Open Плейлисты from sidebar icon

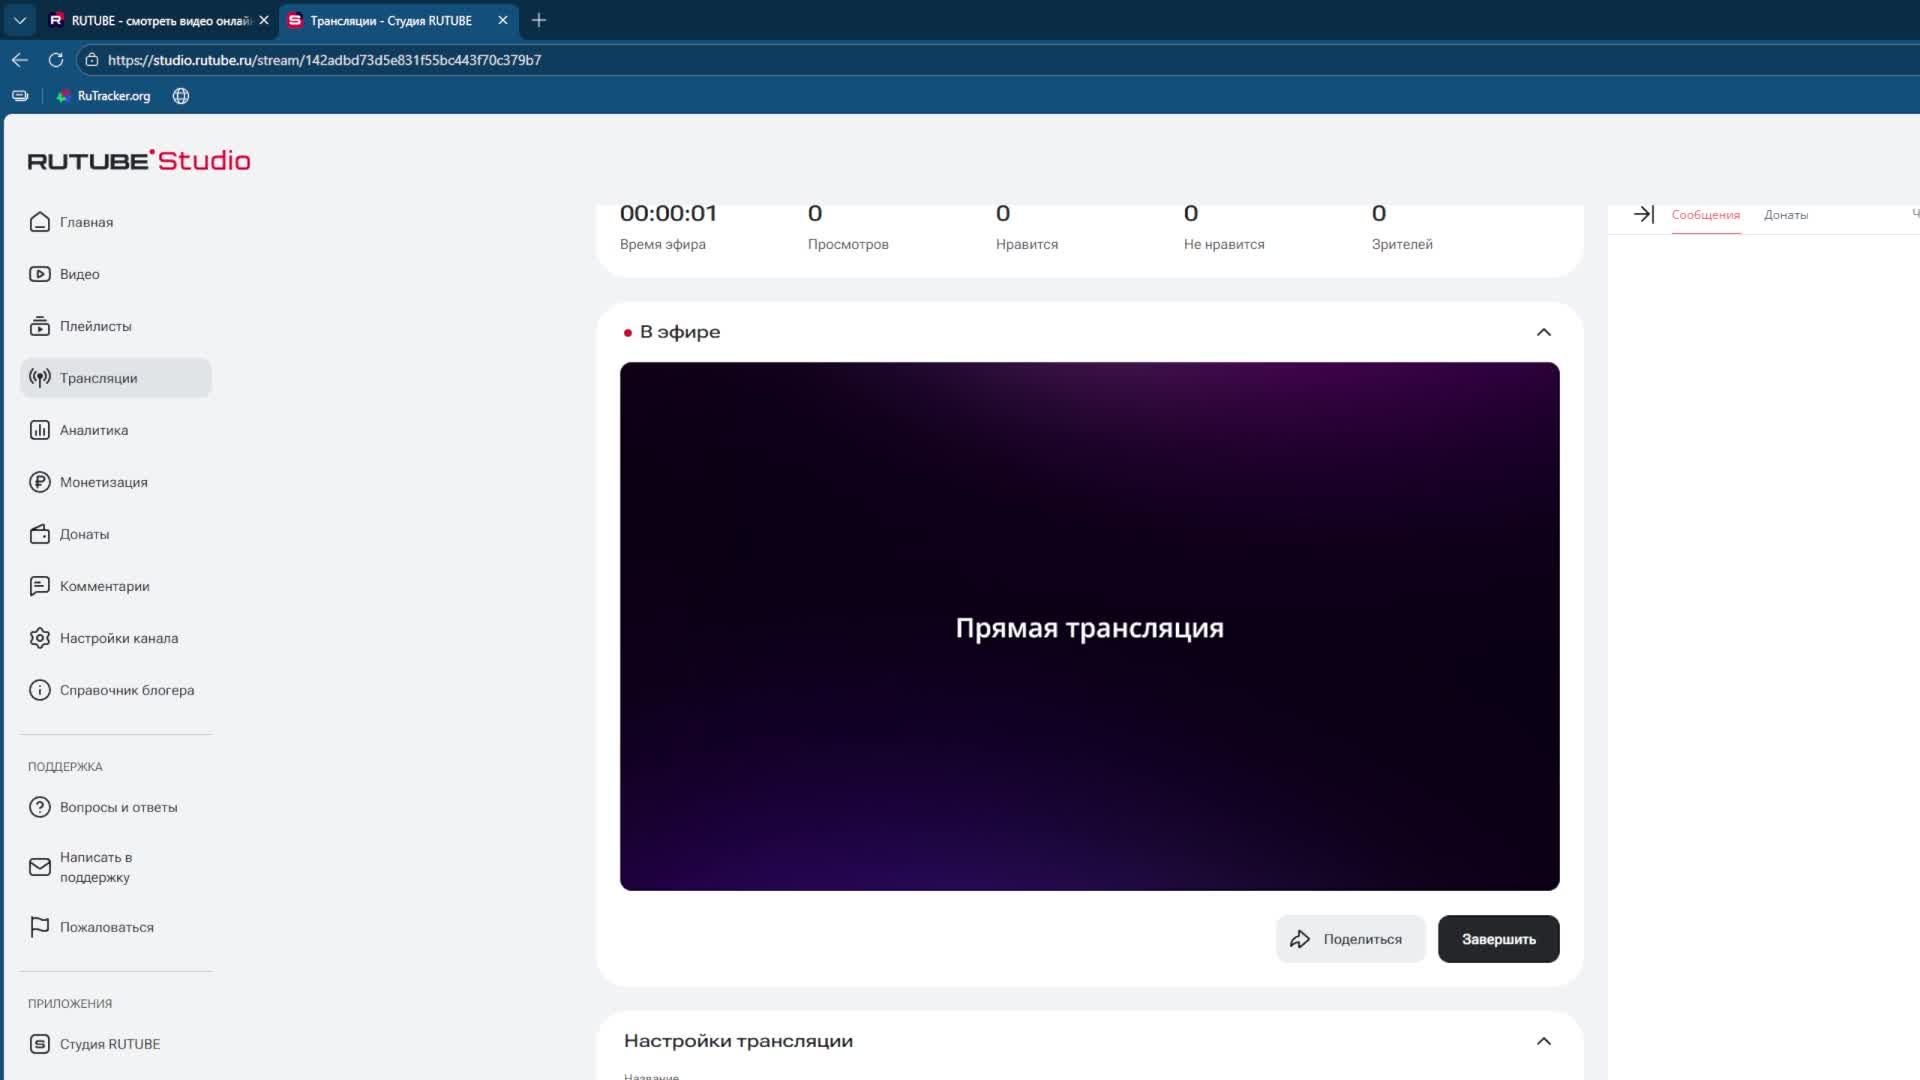pos(40,326)
